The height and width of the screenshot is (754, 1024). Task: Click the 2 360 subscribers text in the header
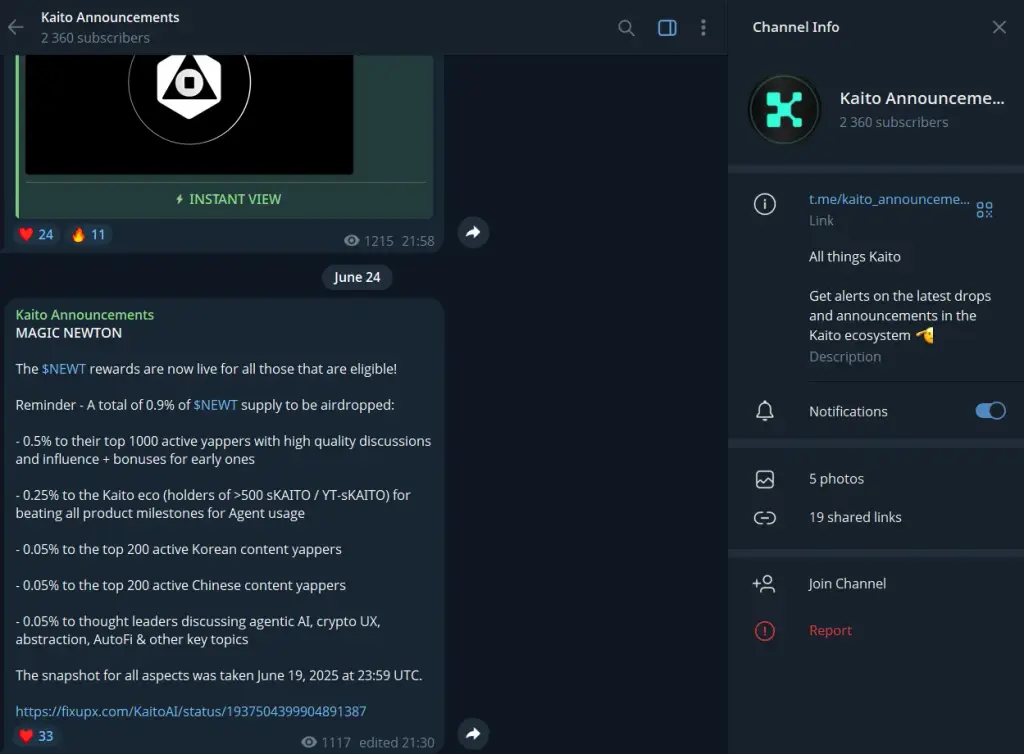pos(95,38)
